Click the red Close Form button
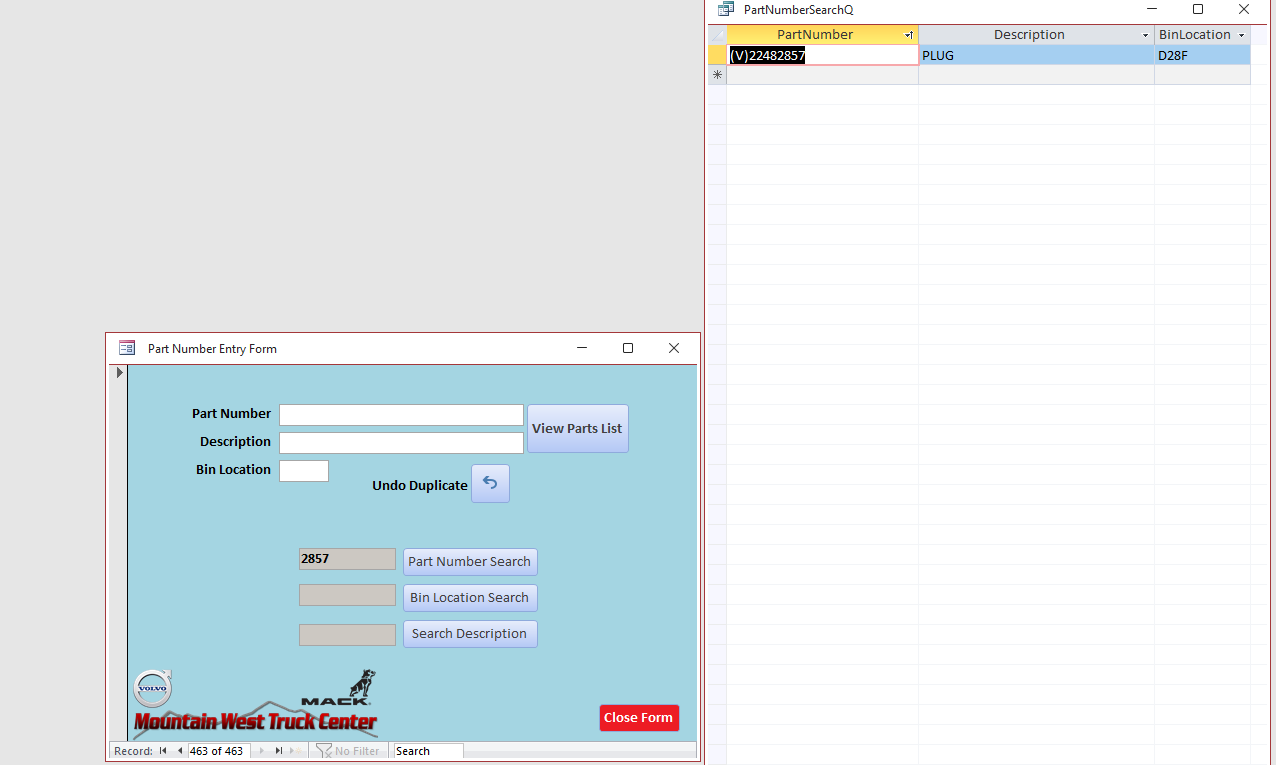This screenshot has height=765, width=1276. [x=638, y=717]
